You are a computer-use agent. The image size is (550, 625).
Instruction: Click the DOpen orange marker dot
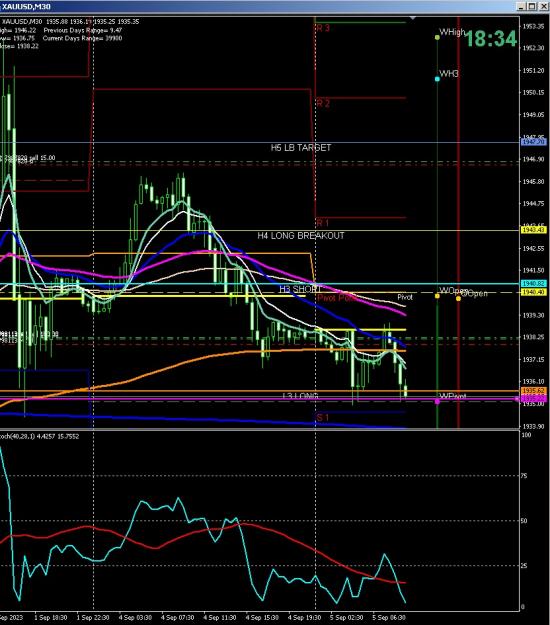(x=458, y=298)
